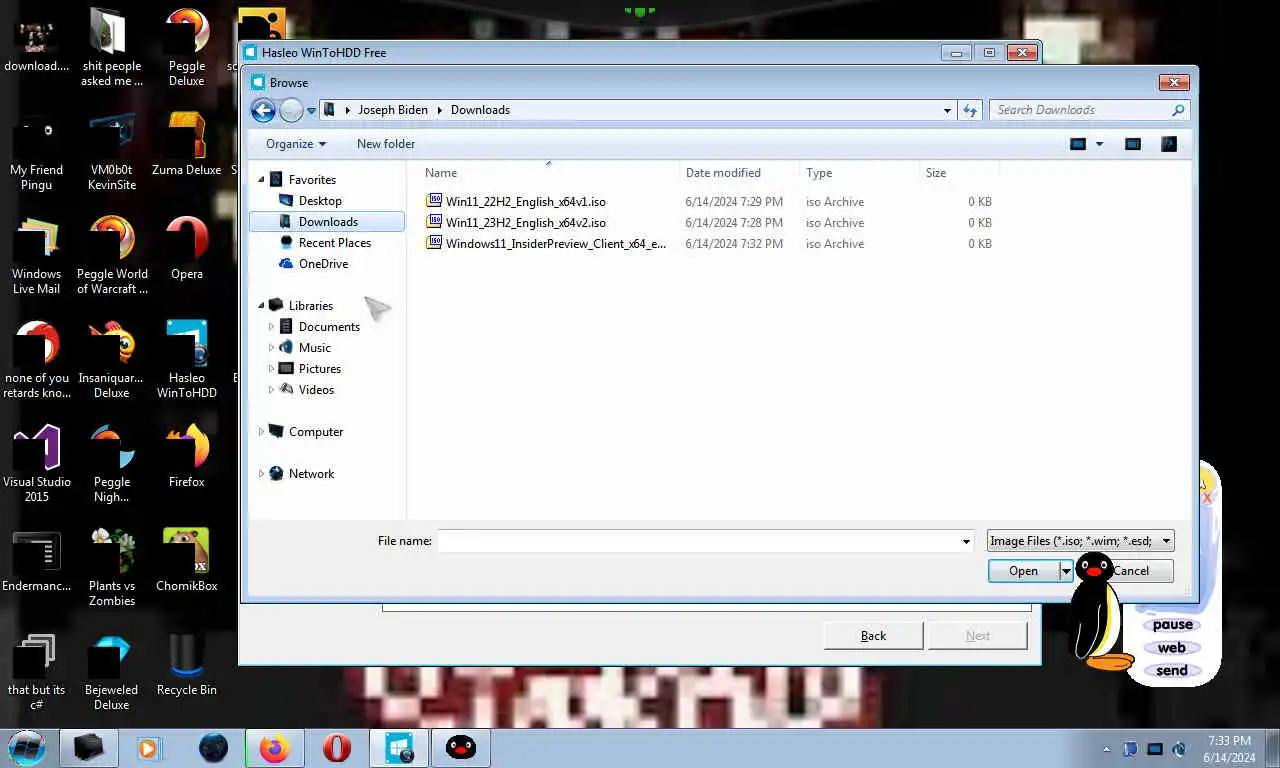Show the preview pane
Image resolution: width=1280 pixels, height=768 pixels.
(x=1132, y=144)
